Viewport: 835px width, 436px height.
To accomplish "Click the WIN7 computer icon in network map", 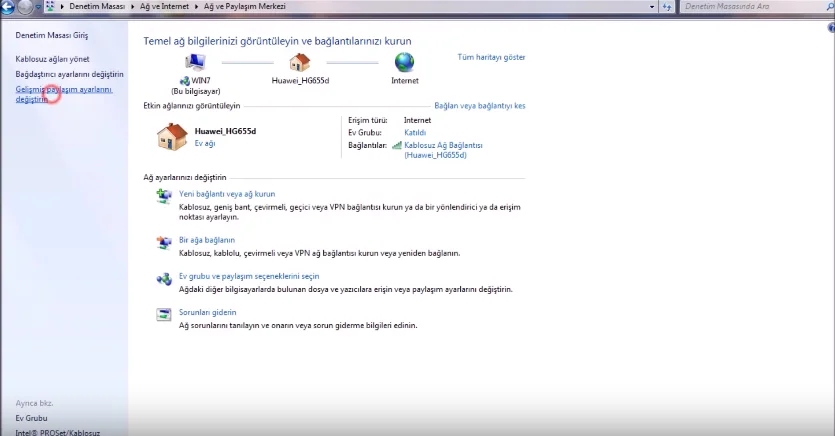I will pos(195,62).
